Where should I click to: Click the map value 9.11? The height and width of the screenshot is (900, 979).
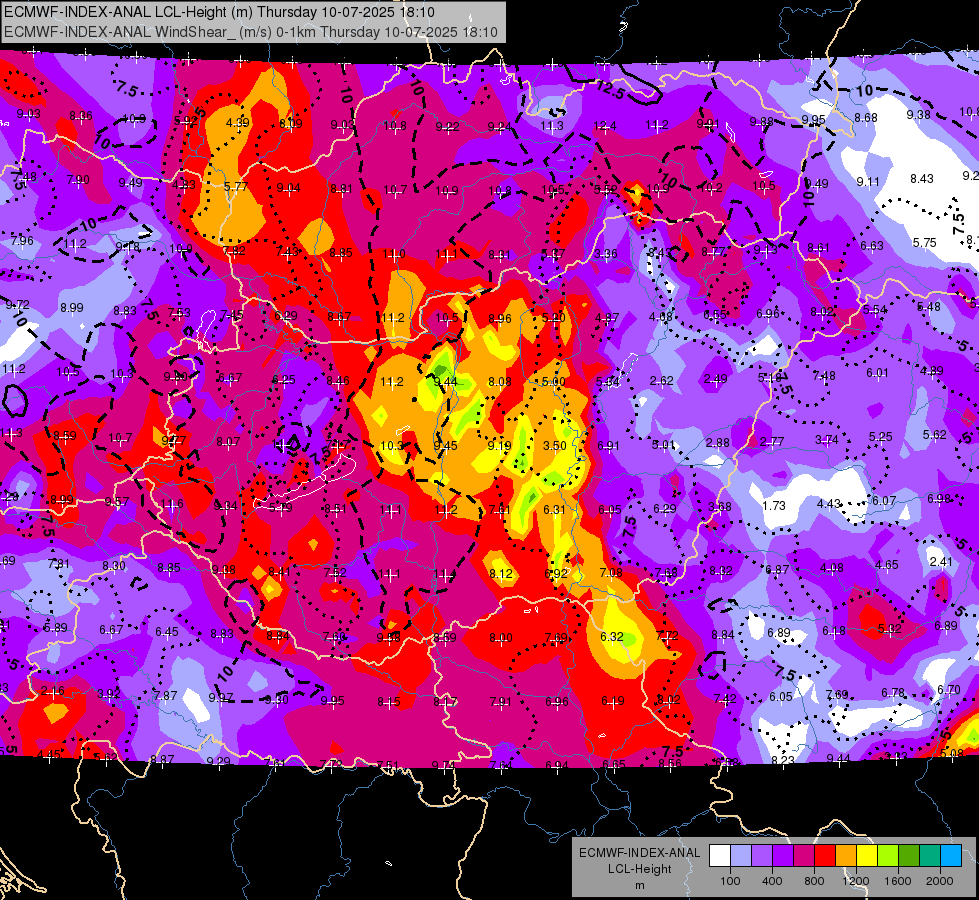click(868, 181)
